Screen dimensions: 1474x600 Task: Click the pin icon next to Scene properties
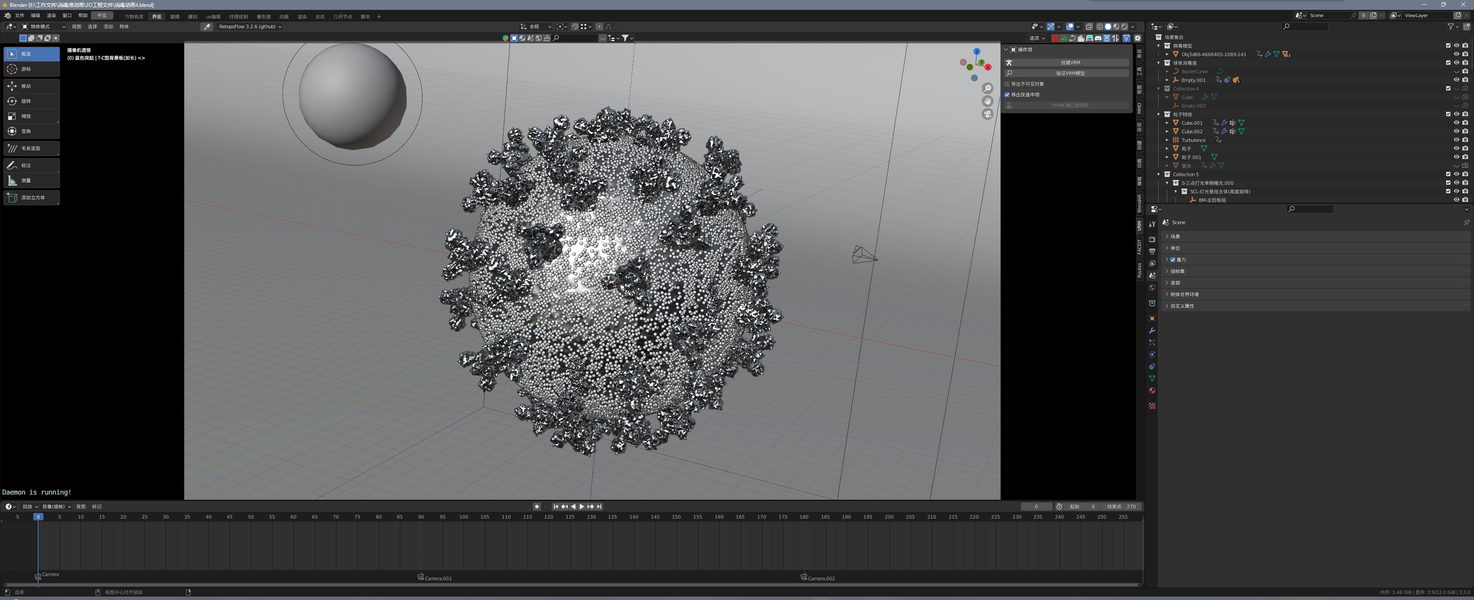coord(1466,222)
